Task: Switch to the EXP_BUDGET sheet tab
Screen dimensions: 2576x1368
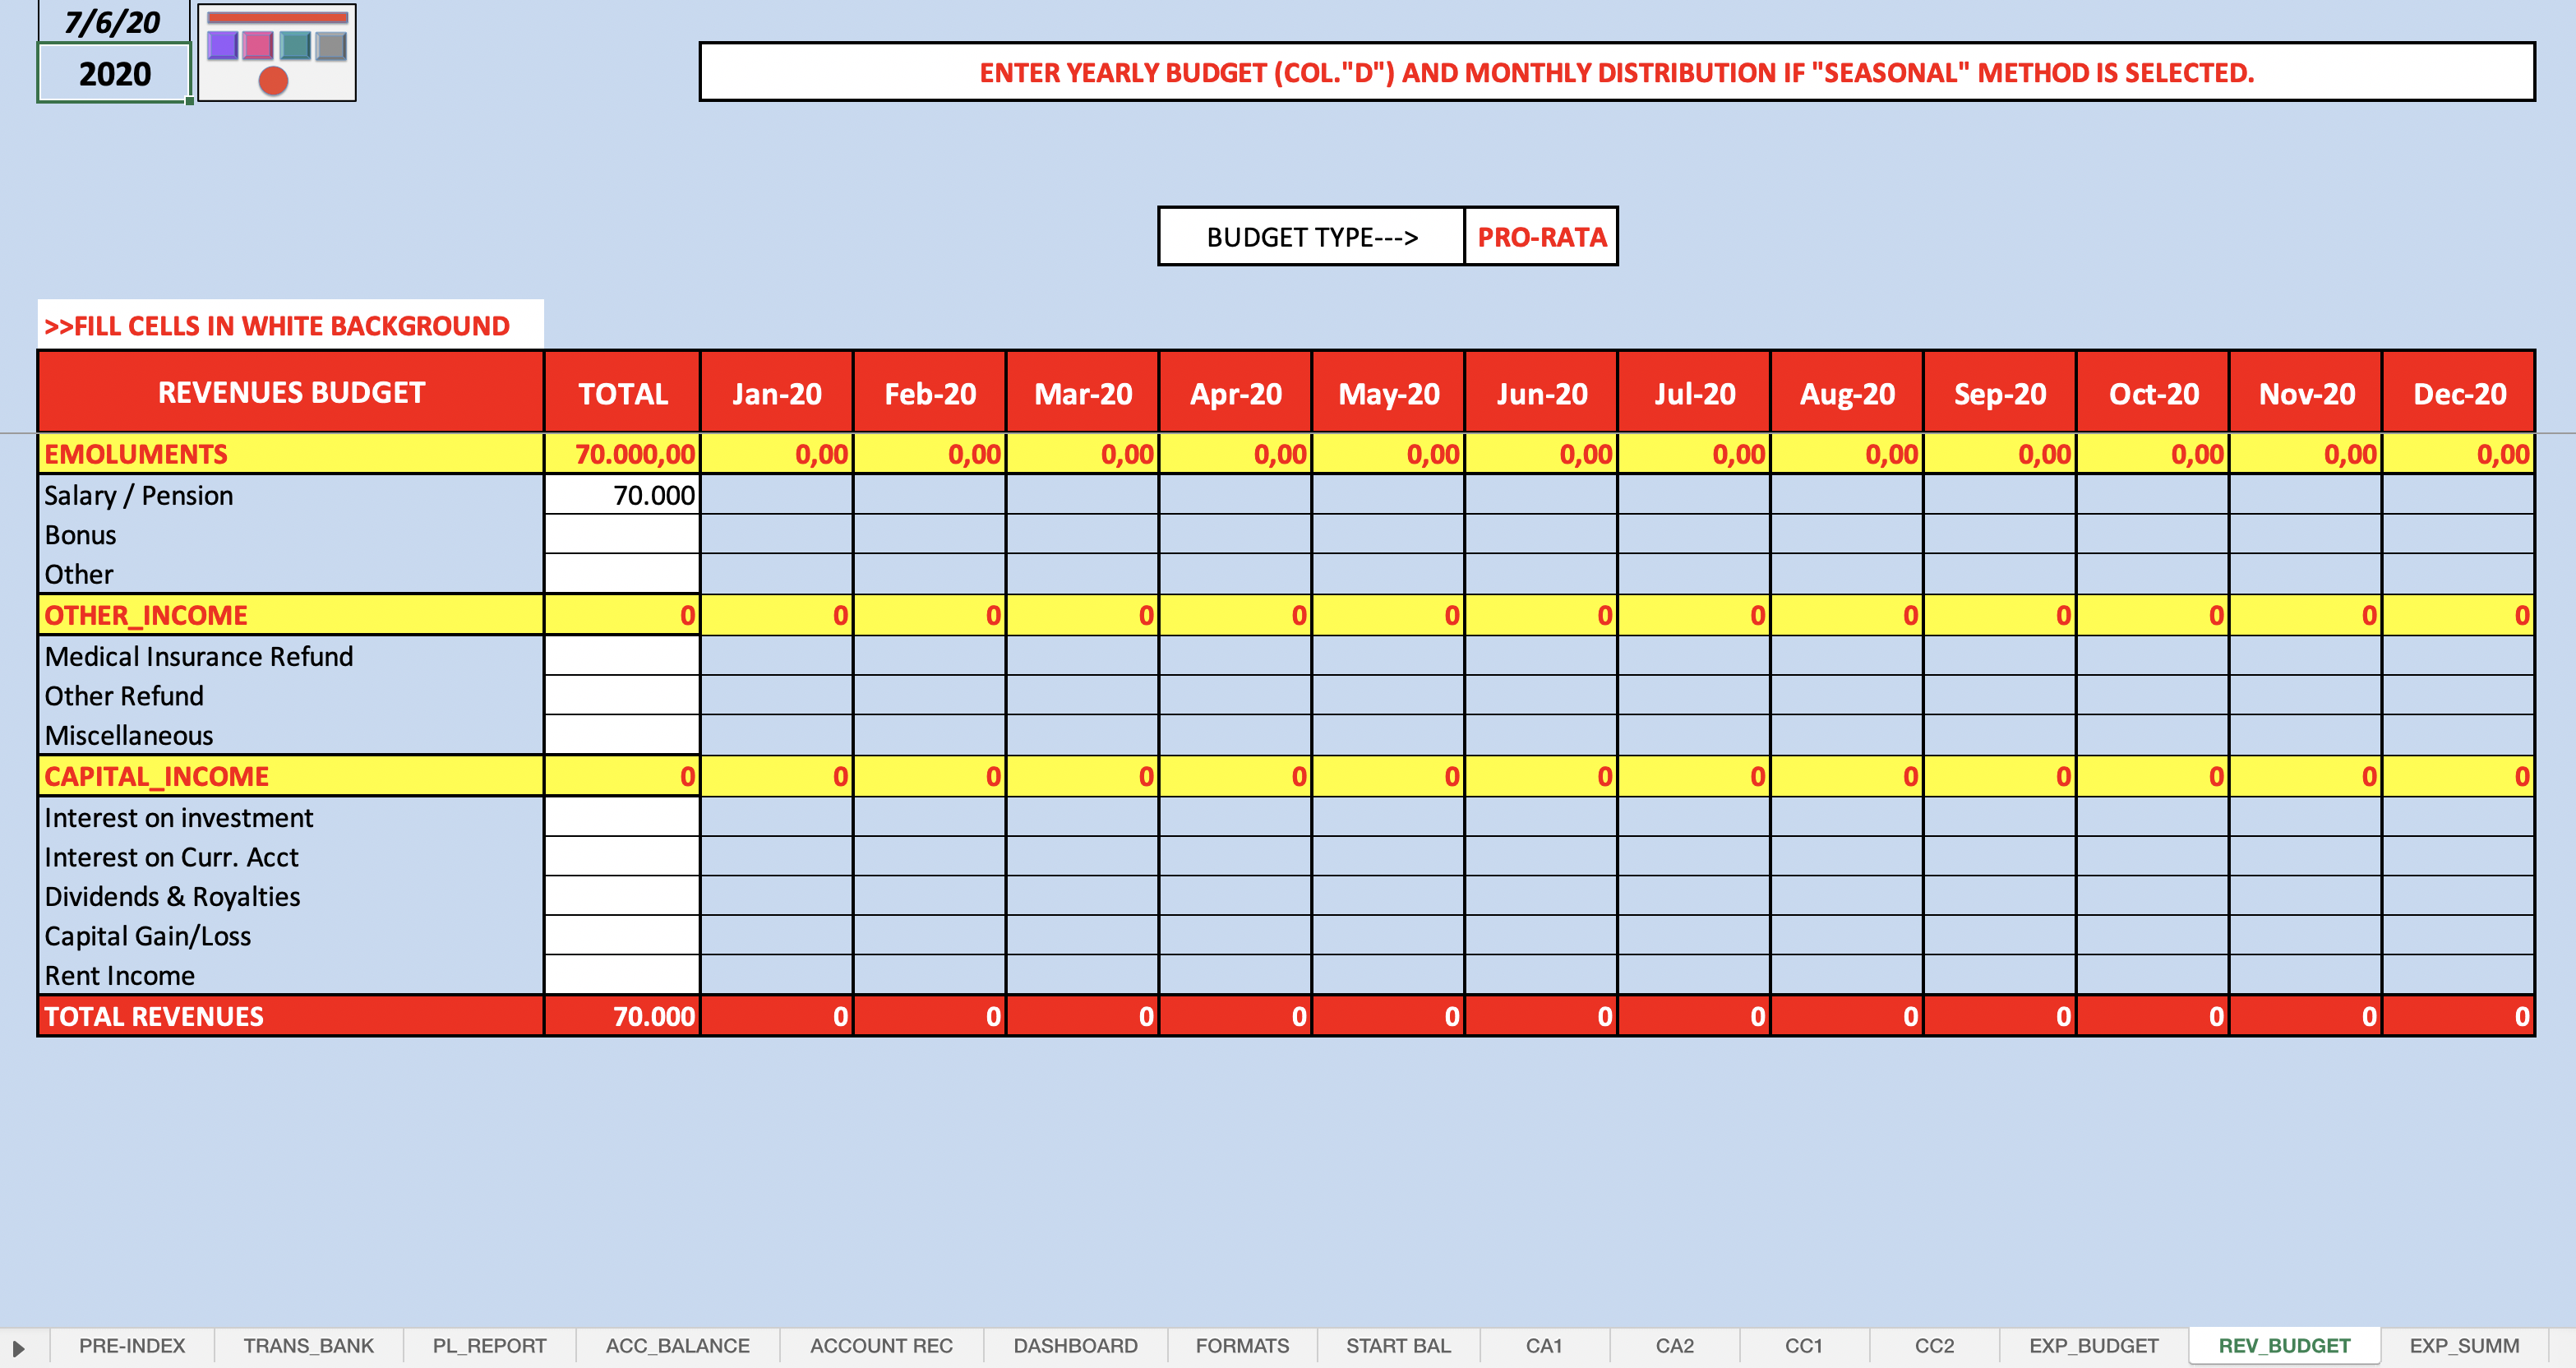Action: pyautogui.click(x=2094, y=1346)
